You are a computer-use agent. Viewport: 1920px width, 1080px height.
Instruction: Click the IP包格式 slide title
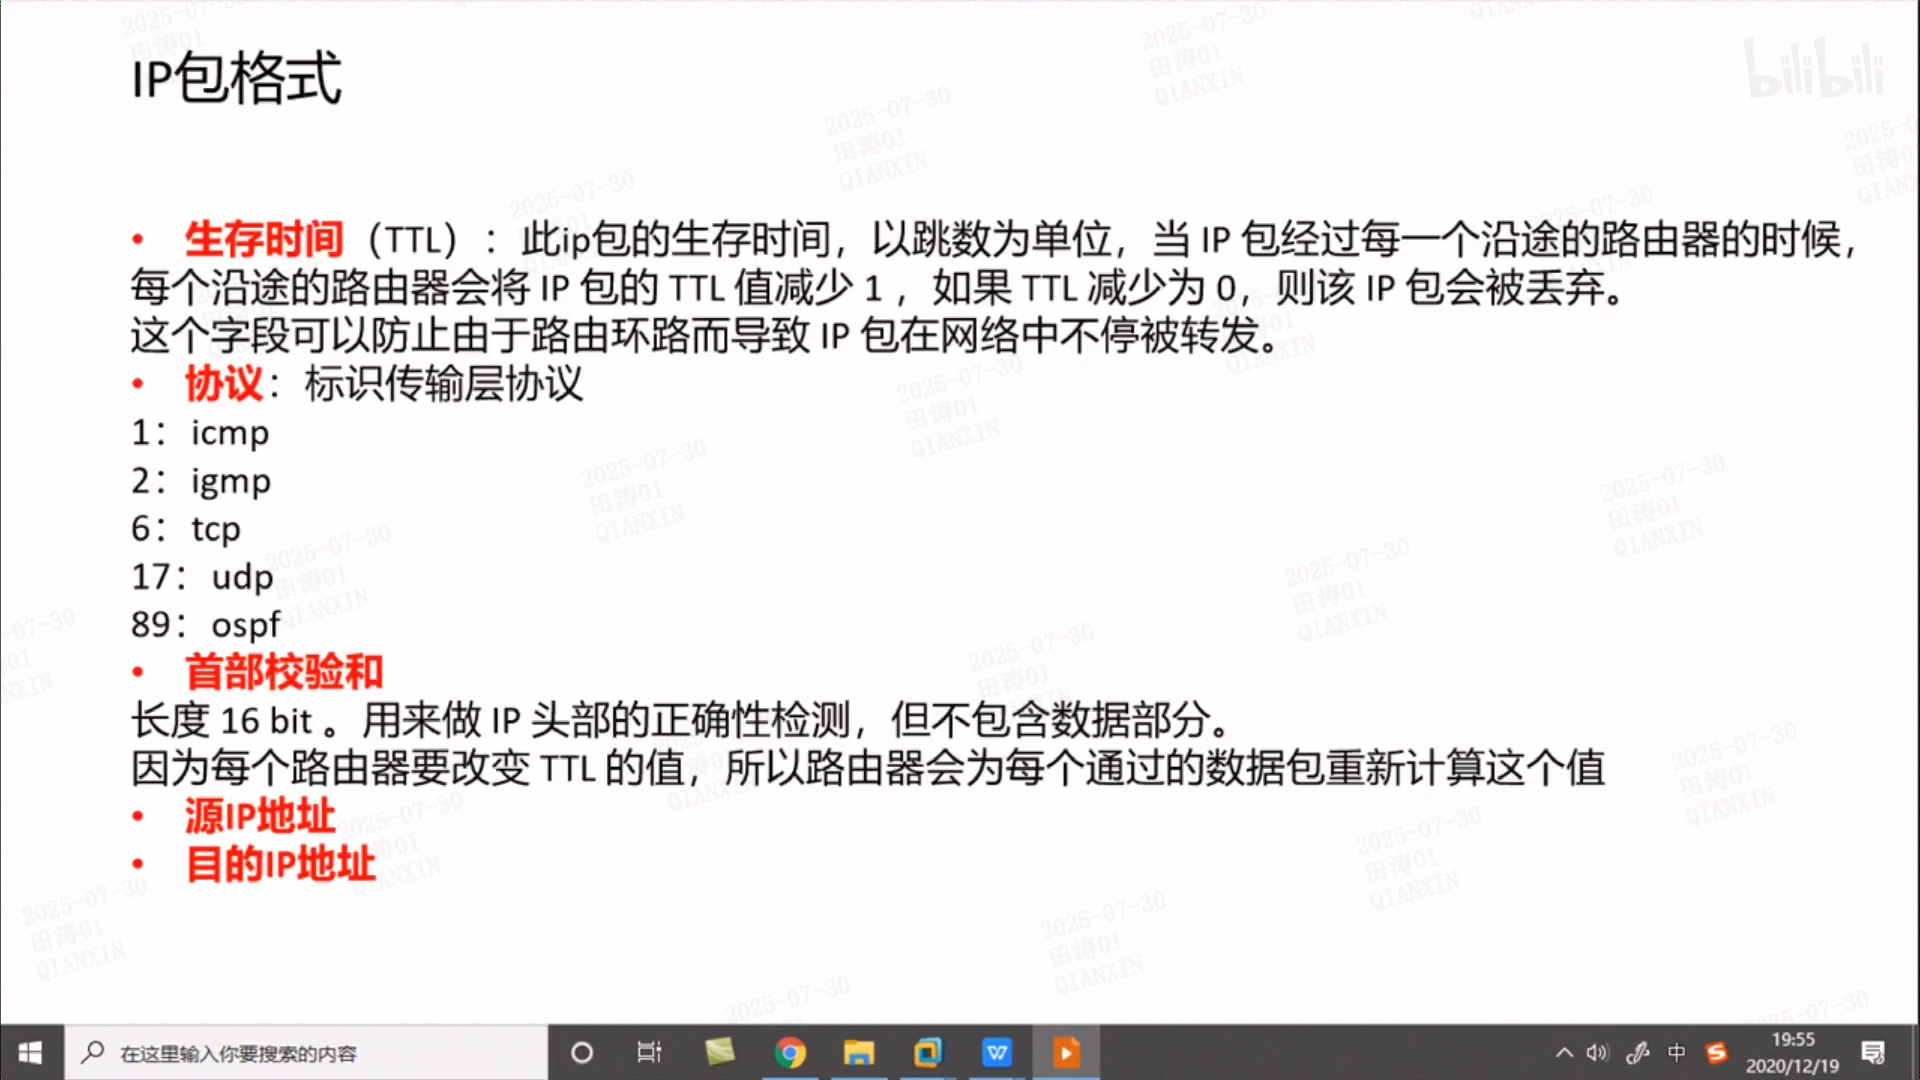click(x=236, y=78)
